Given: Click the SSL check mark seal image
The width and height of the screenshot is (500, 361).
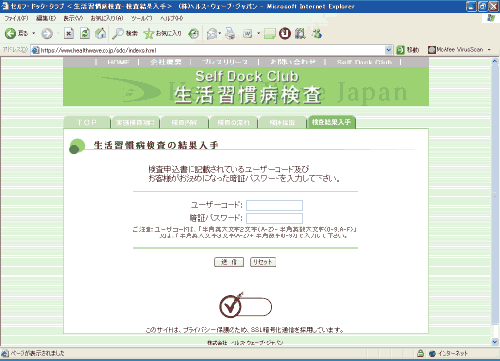Looking at the screenshot, I should coord(245,306).
